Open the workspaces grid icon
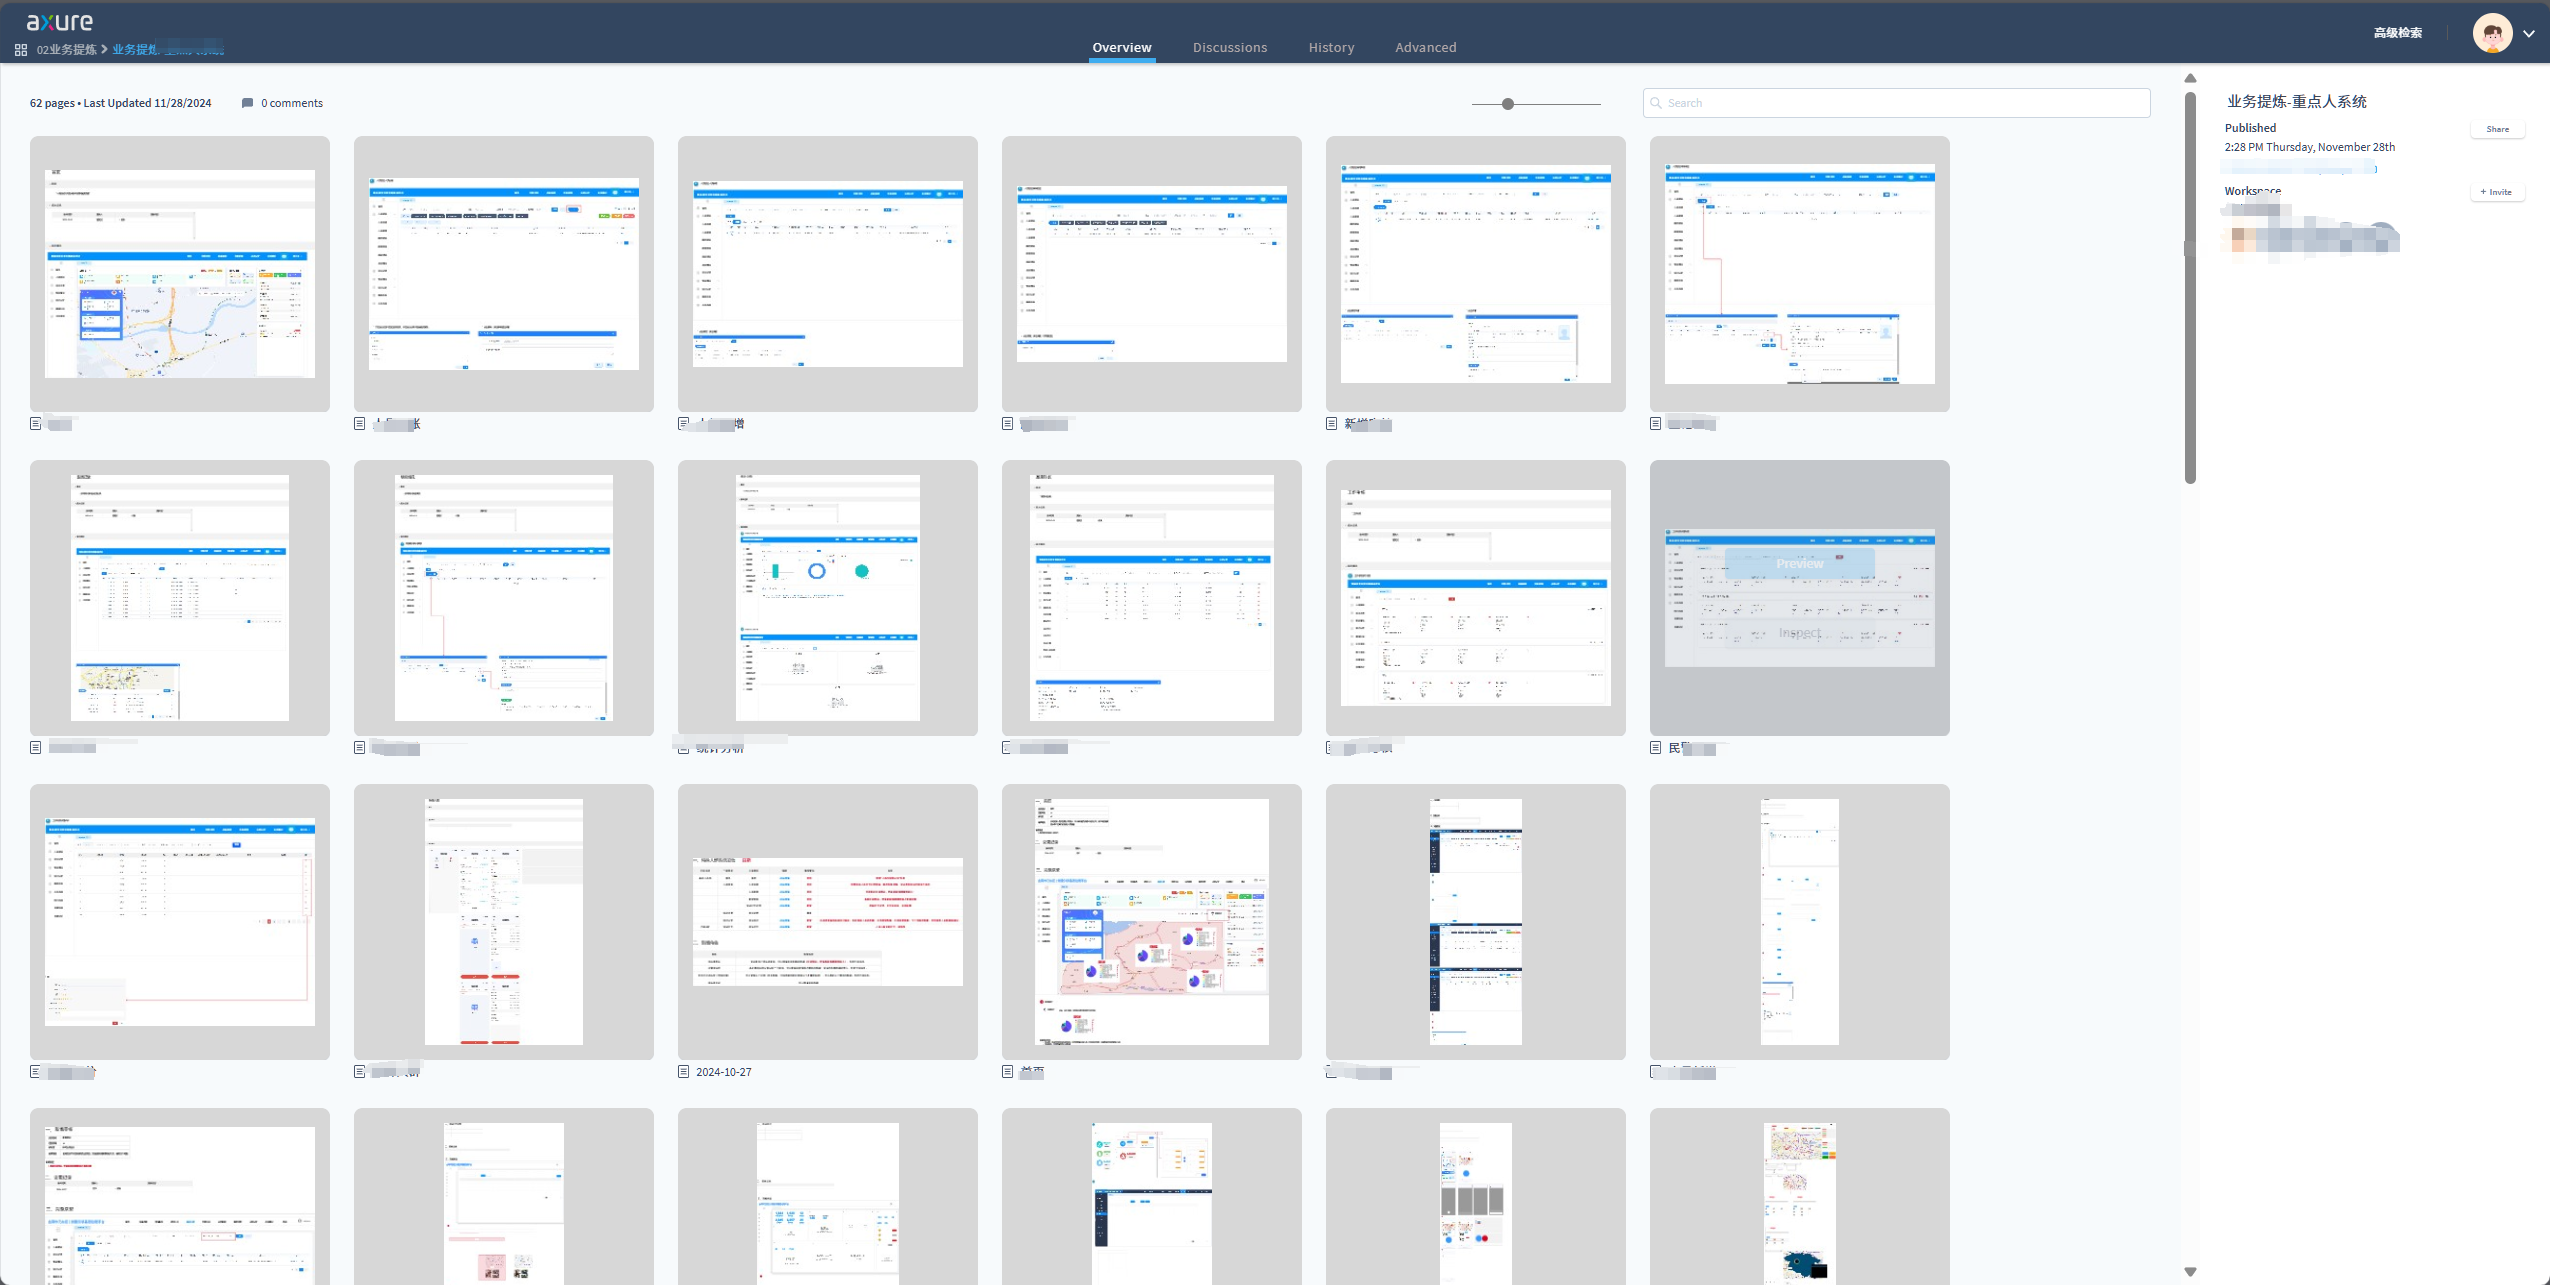This screenshot has height=1285, width=2550. click(21, 50)
